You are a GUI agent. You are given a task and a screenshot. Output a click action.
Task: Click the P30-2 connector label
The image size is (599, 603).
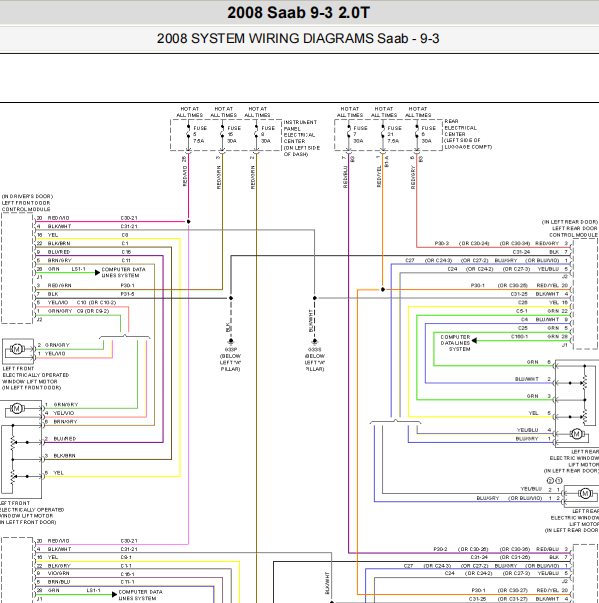pyautogui.click(x=440, y=549)
